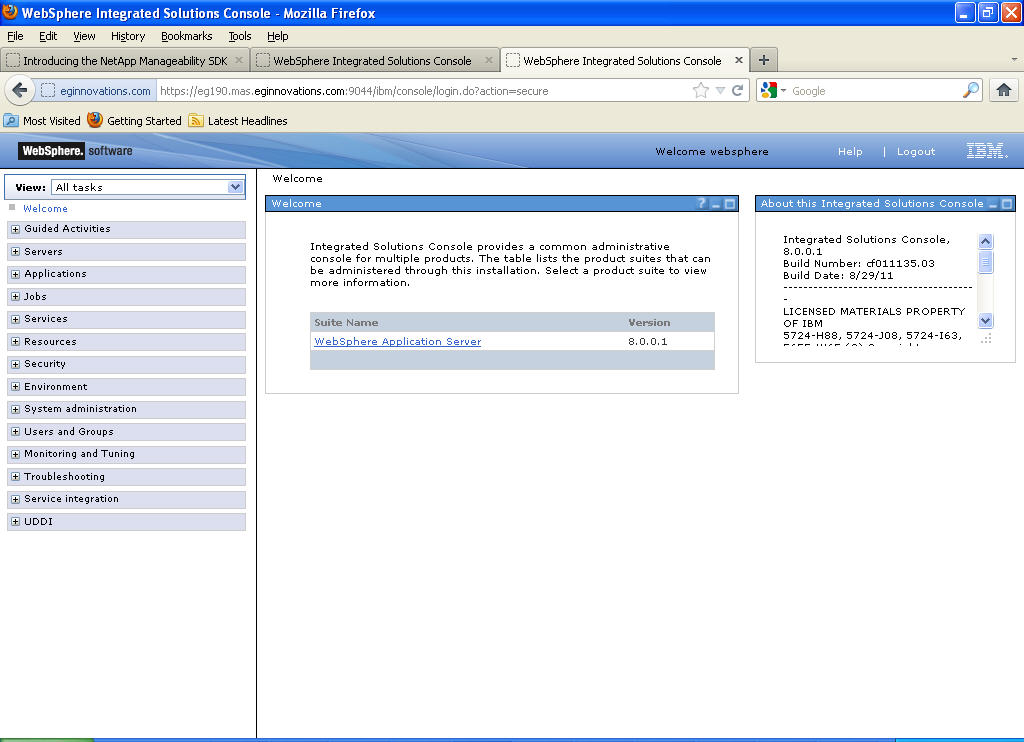Viewport: 1024px width, 742px height.
Task: Expand the System administration node
Action: [x=15, y=410]
